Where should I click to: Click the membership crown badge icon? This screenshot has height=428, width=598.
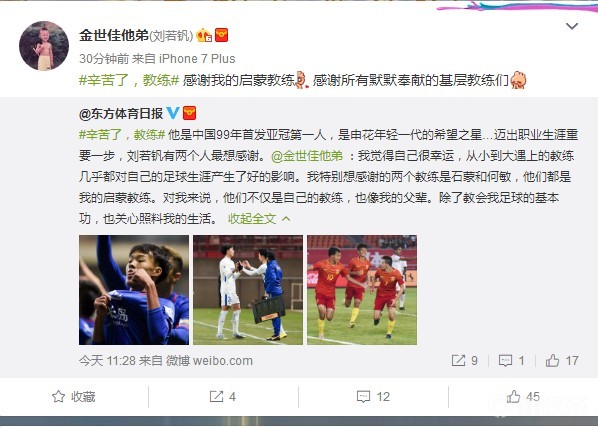[204, 35]
